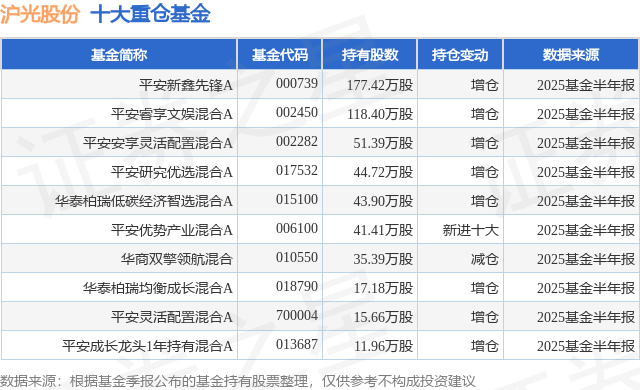Click the 177.42万股 holdings cell
This screenshot has width=640, height=390.
click(380, 85)
